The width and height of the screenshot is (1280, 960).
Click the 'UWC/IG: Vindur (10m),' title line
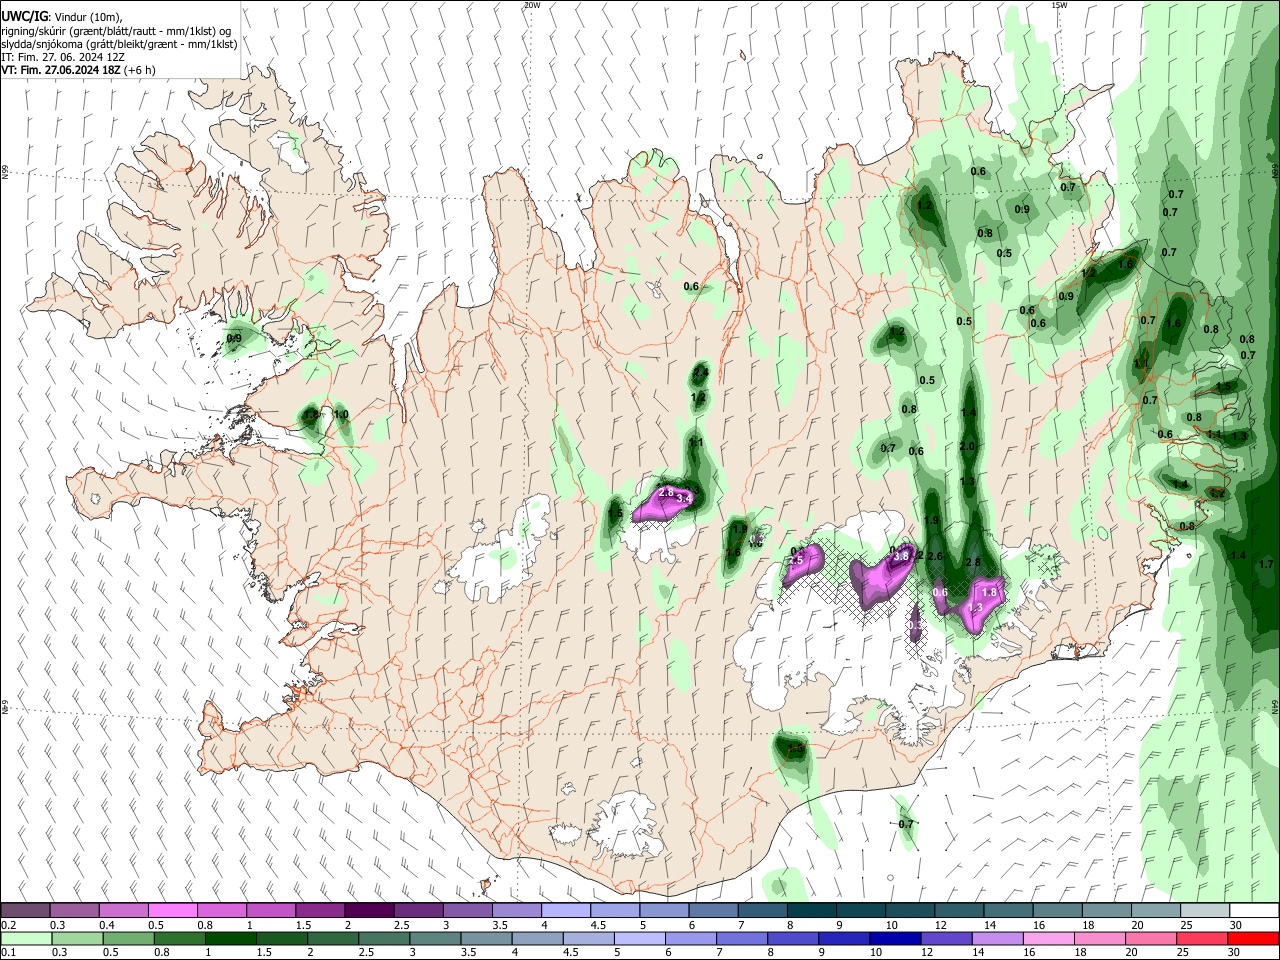click(62, 17)
